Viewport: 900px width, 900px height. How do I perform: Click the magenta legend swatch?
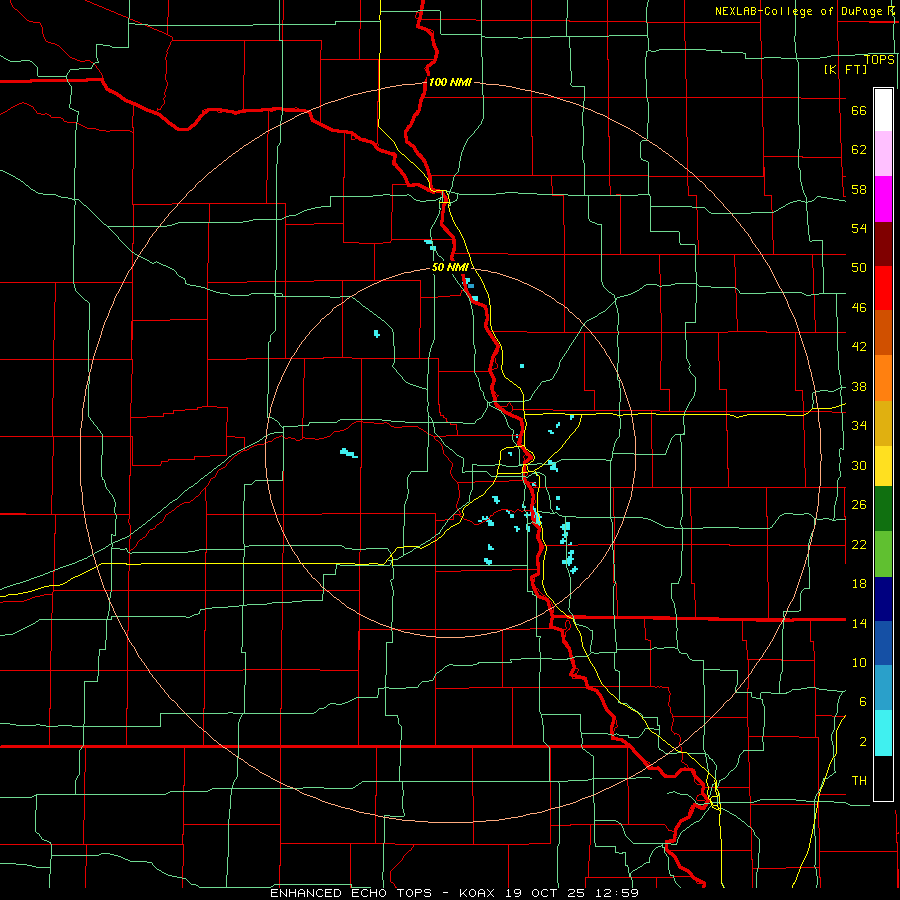pos(883,199)
